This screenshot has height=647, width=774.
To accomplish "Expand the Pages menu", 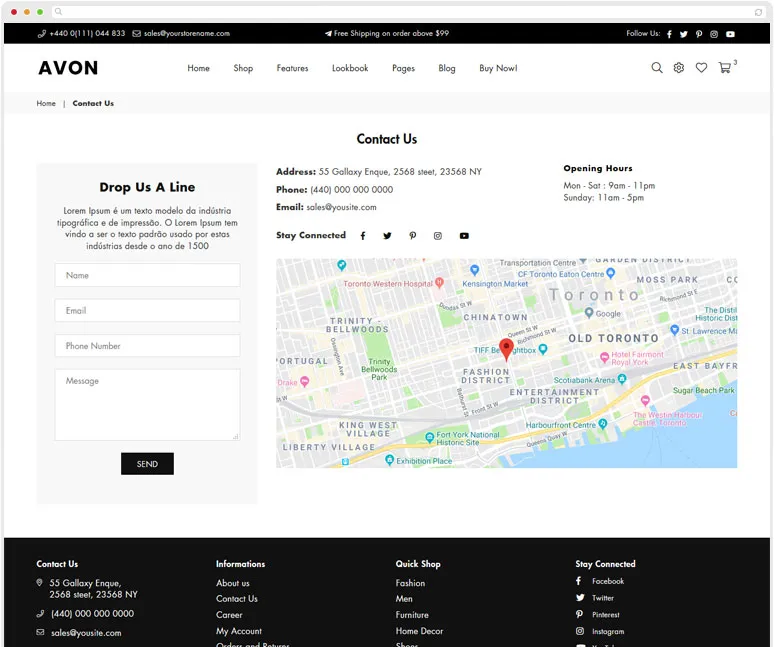I will 403,69.
